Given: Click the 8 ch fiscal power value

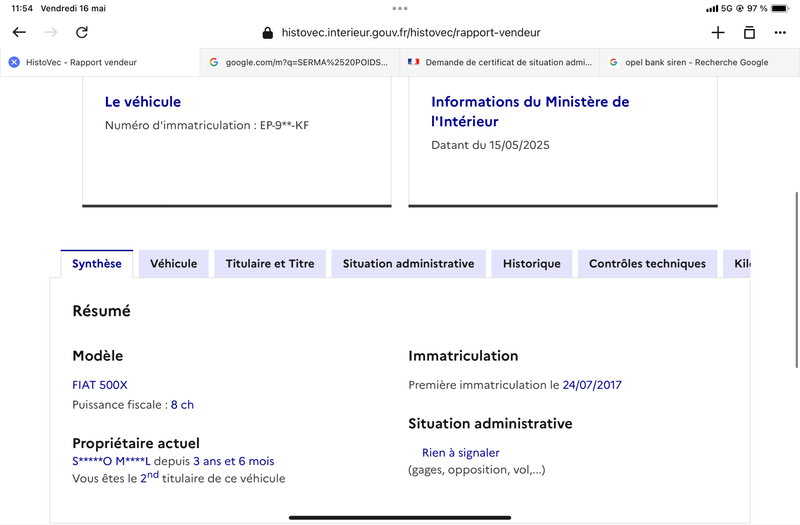Looking at the screenshot, I should click(x=182, y=405).
